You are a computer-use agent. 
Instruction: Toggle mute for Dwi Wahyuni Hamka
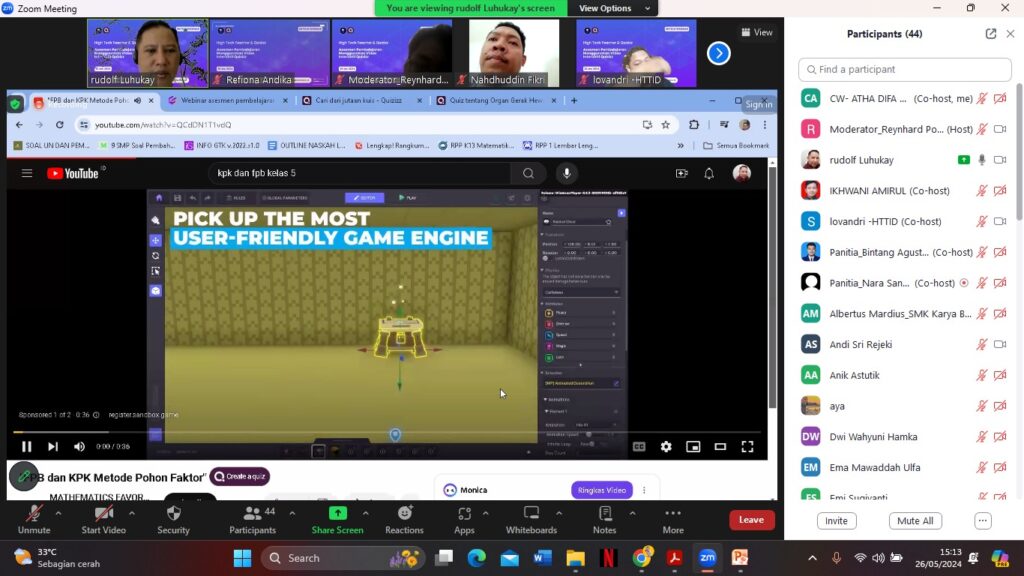[982, 436]
